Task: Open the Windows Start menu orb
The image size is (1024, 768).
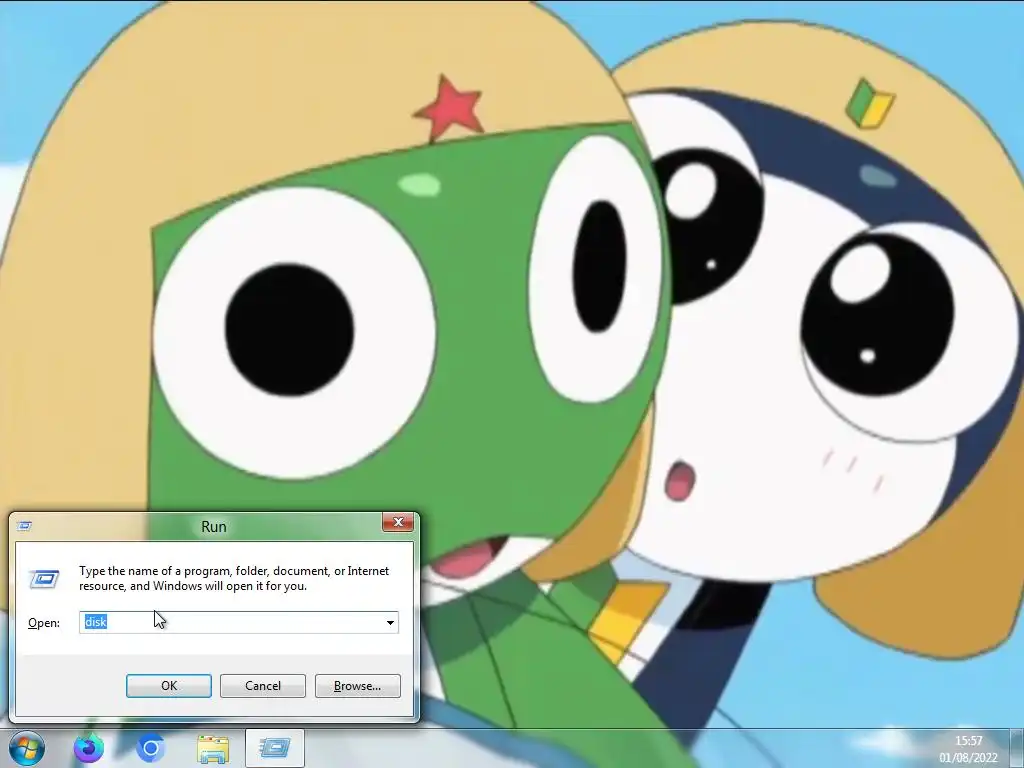Action: [x=27, y=748]
